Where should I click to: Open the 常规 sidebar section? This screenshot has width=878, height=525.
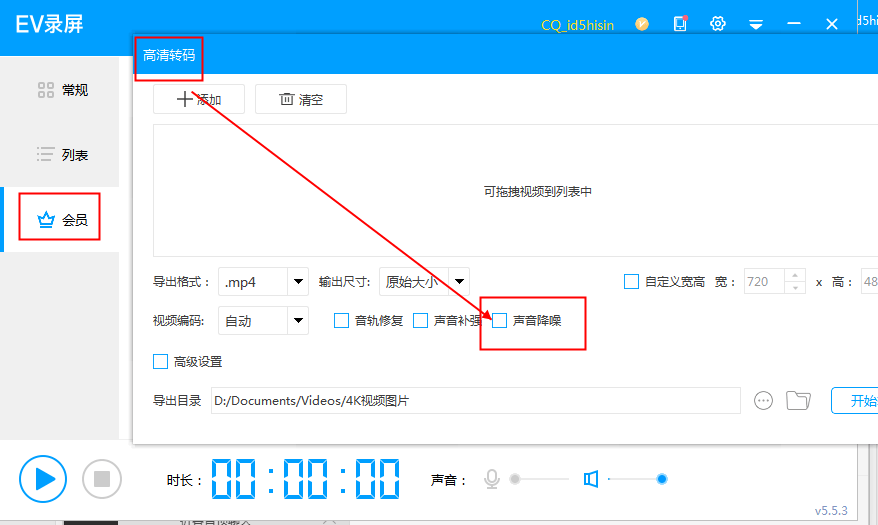point(59,90)
